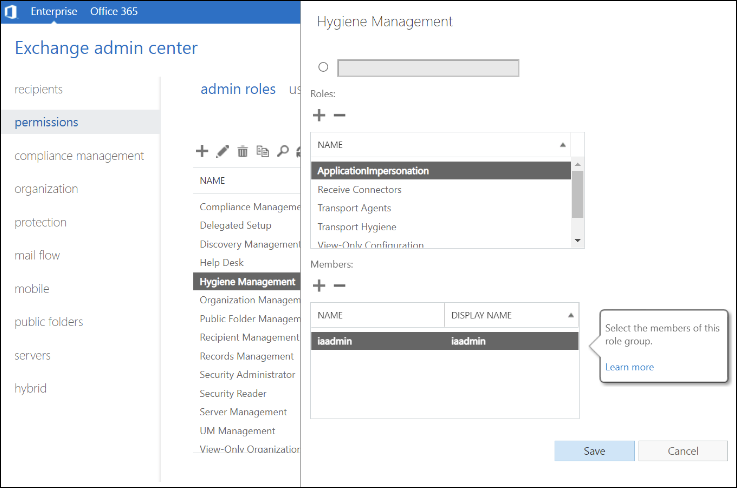Click the search magnifier icon in toolbar

pyautogui.click(x=283, y=152)
